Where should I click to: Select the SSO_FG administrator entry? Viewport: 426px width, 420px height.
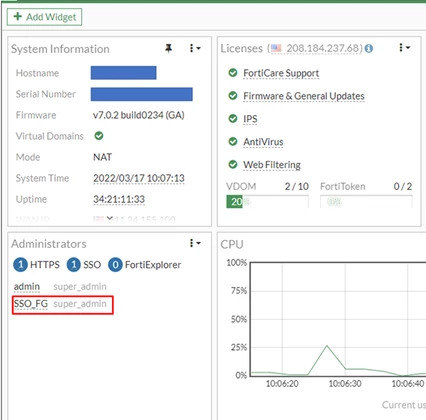pos(31,304)
